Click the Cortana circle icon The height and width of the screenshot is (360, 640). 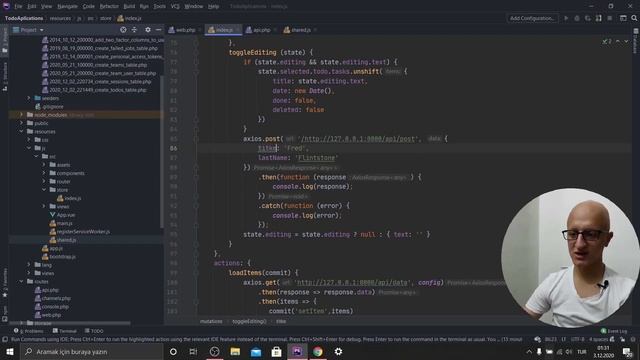tap(173, 351)
